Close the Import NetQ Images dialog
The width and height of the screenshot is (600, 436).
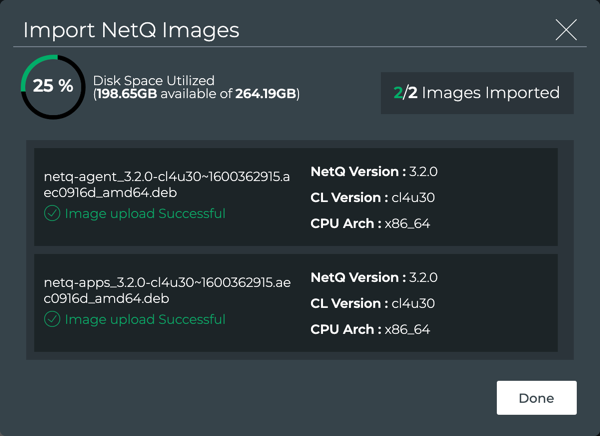click(566, 30)
